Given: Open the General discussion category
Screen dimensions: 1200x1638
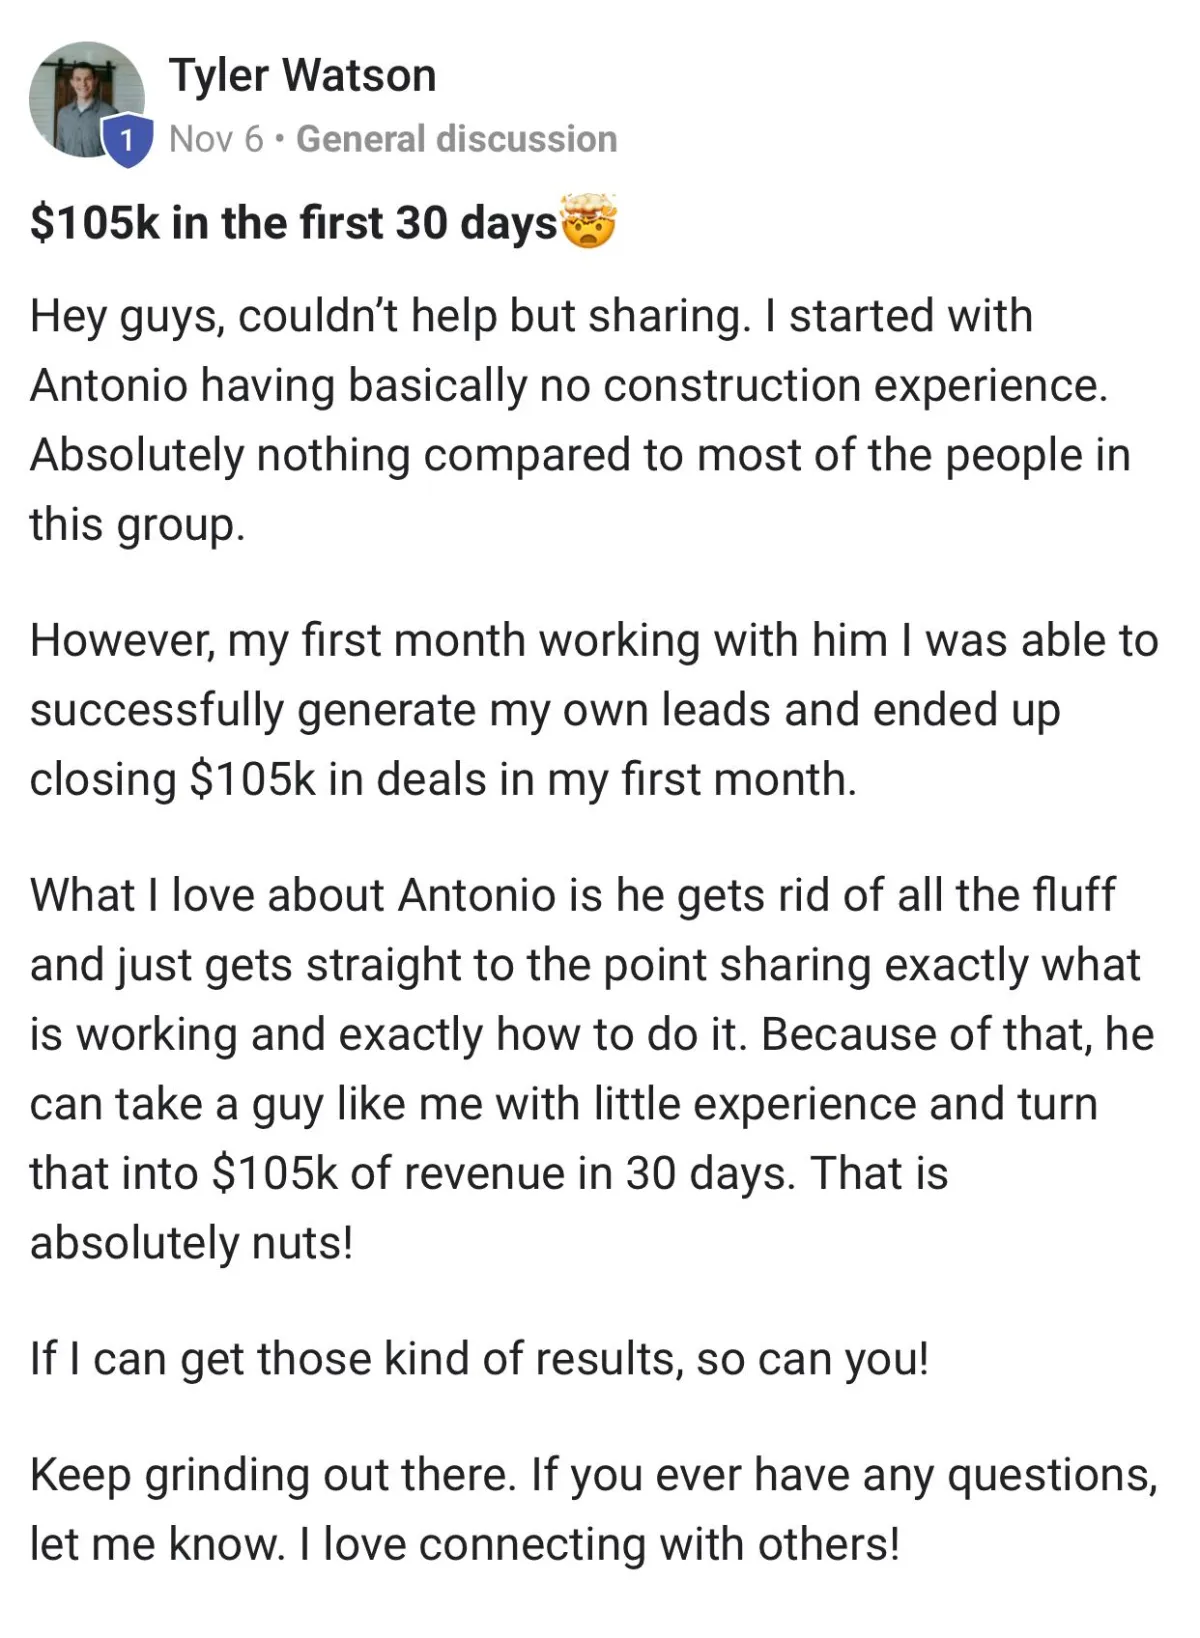Looking at the screenshot, I should 457,139.
